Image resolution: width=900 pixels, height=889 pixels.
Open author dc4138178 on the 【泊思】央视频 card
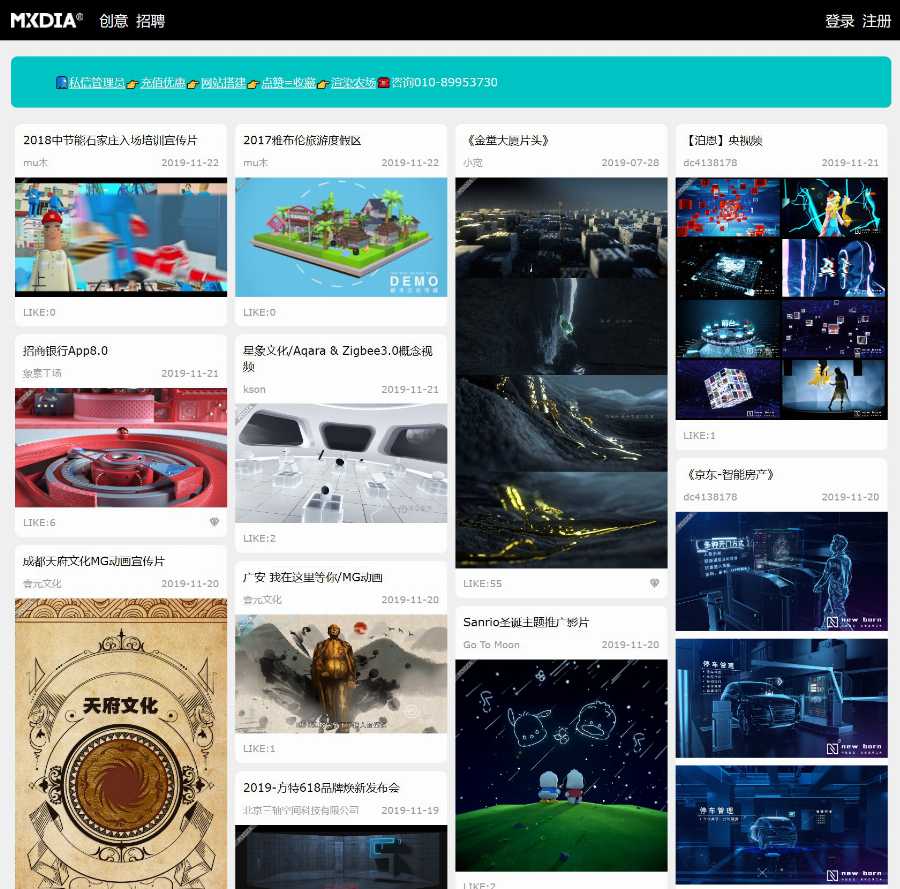click(x=711, y=162)
